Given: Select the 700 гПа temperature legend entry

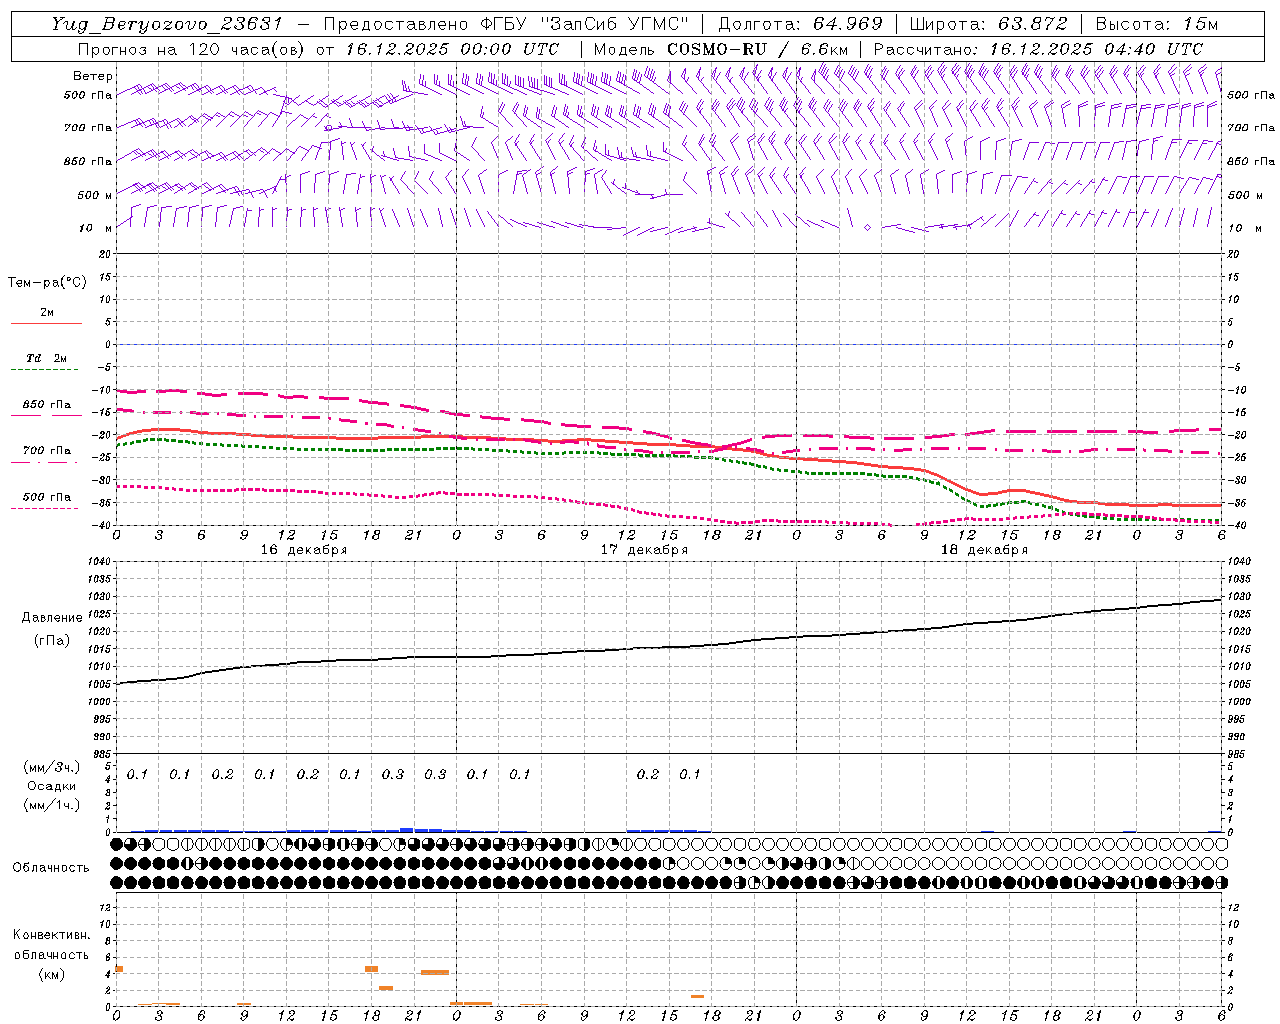Looking at the screenshot, I should [46, 451].
